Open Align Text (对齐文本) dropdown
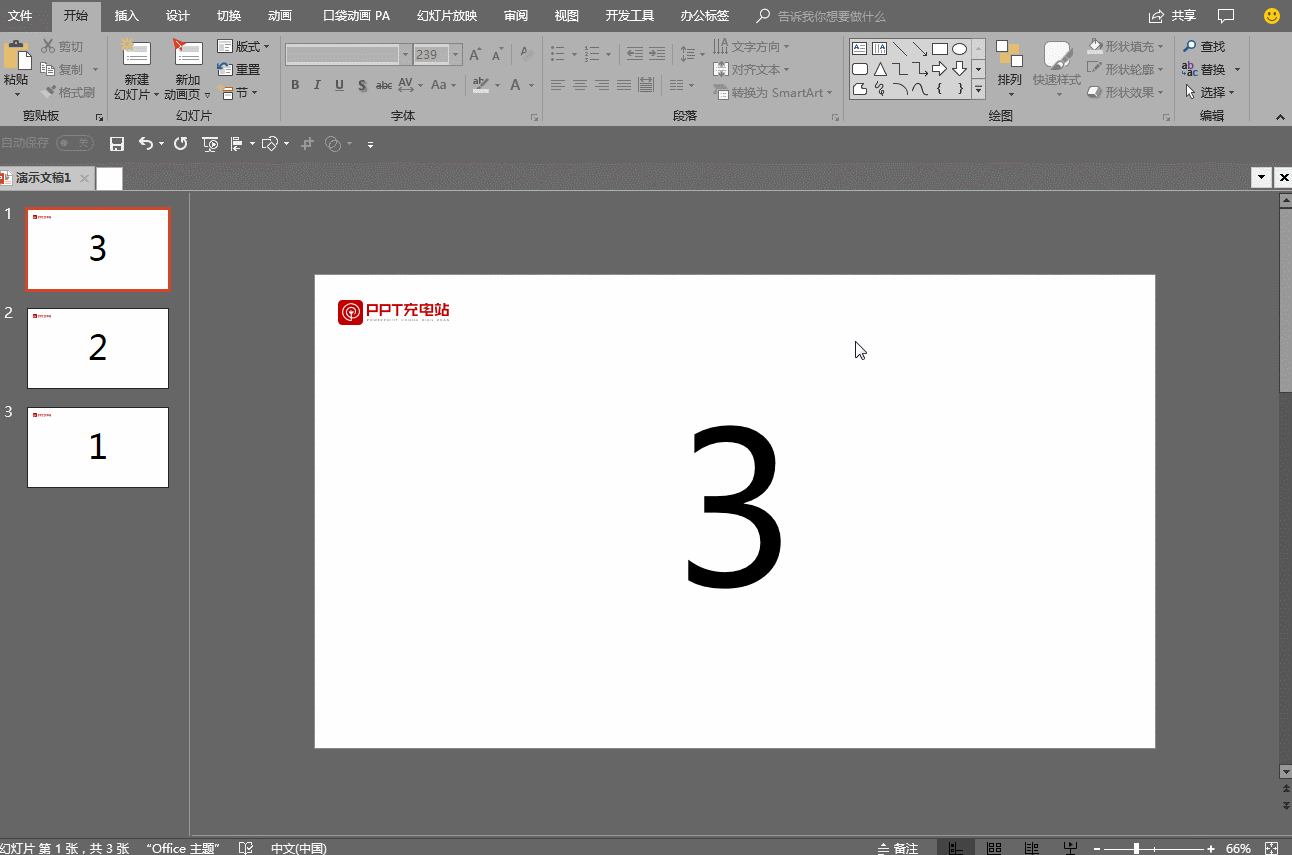 pyautogui.click(x=752, y=70)
